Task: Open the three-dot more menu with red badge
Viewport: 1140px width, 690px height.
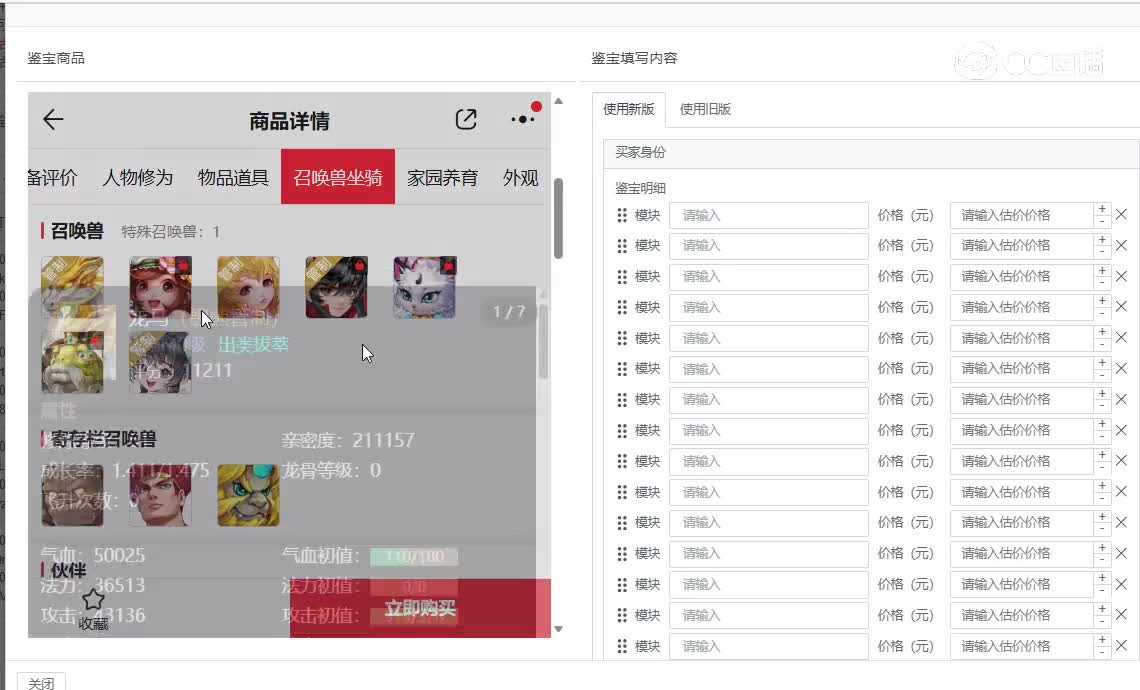Action: coord(523,119)
